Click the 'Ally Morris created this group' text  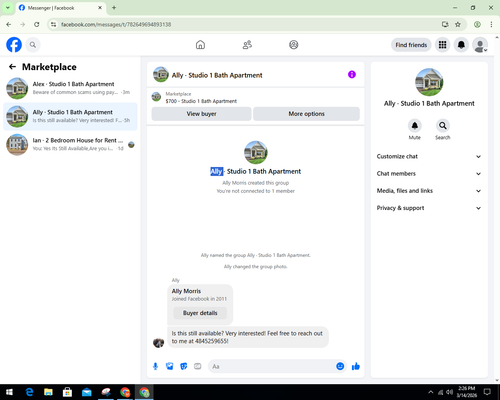pos(256,183)
